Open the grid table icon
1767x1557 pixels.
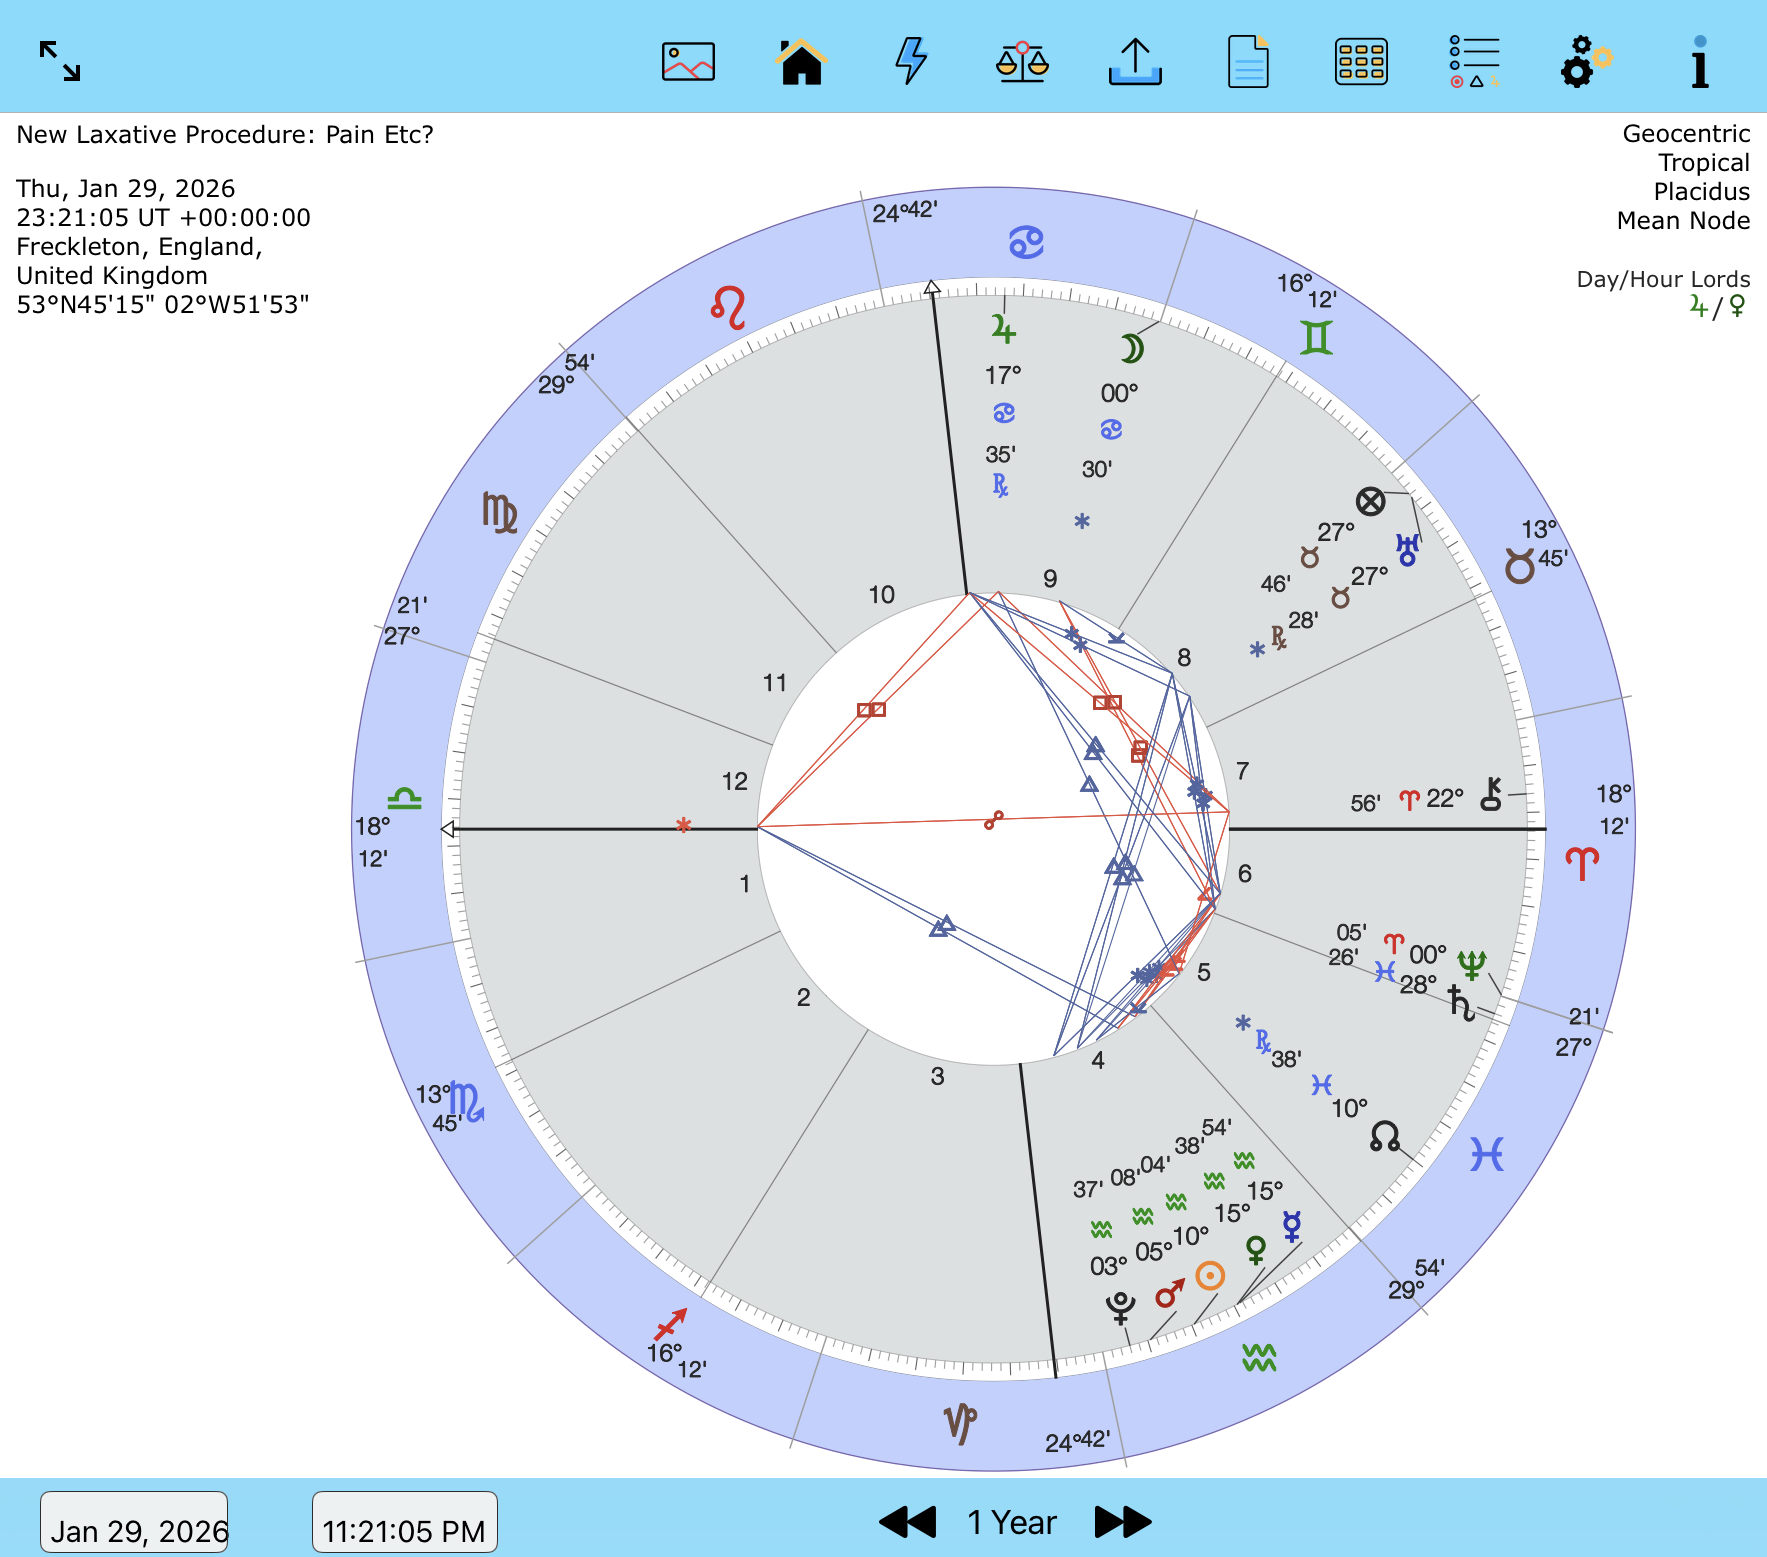pyautogui.click(x=1360, y=62)
